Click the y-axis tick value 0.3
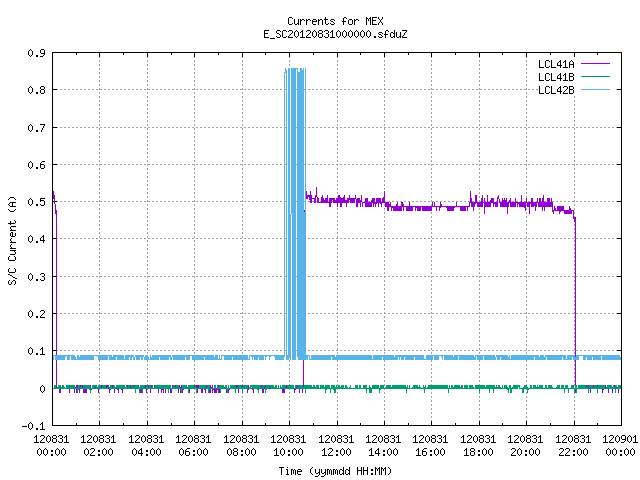 point(36,277)
